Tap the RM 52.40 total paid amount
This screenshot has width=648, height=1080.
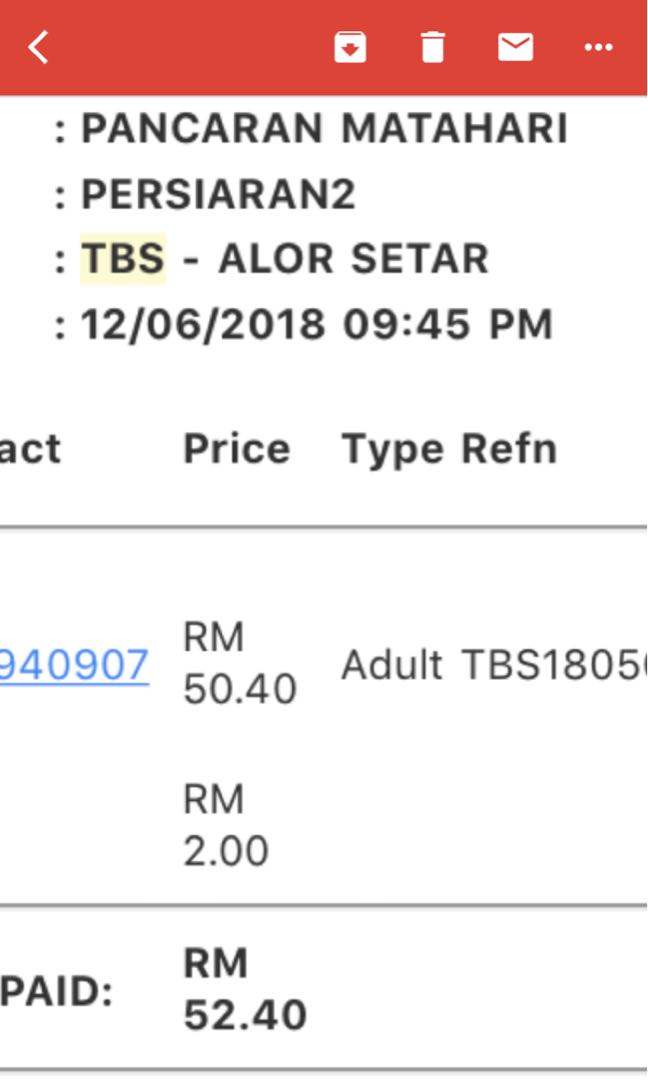click(245, 988)
